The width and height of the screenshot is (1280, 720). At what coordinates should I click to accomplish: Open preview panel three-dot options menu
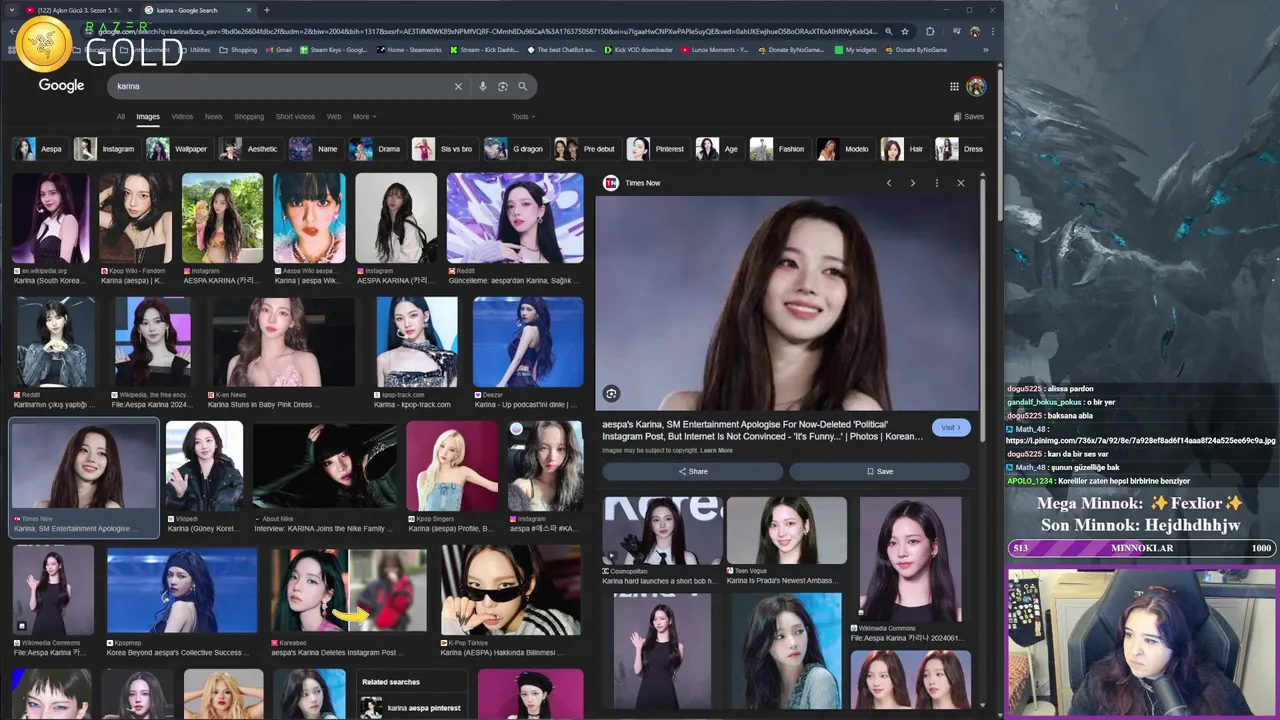coord(936,183)
